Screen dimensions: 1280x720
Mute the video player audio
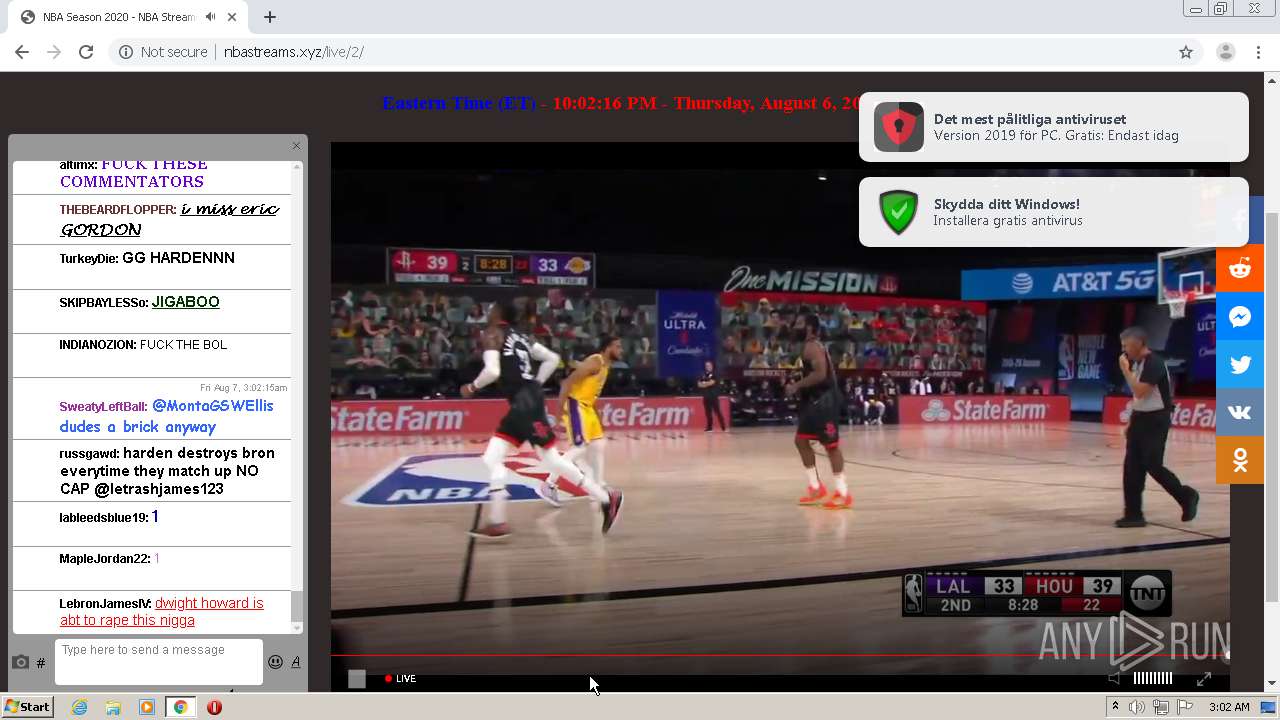pyautogui.click(x=1114, y=678)
